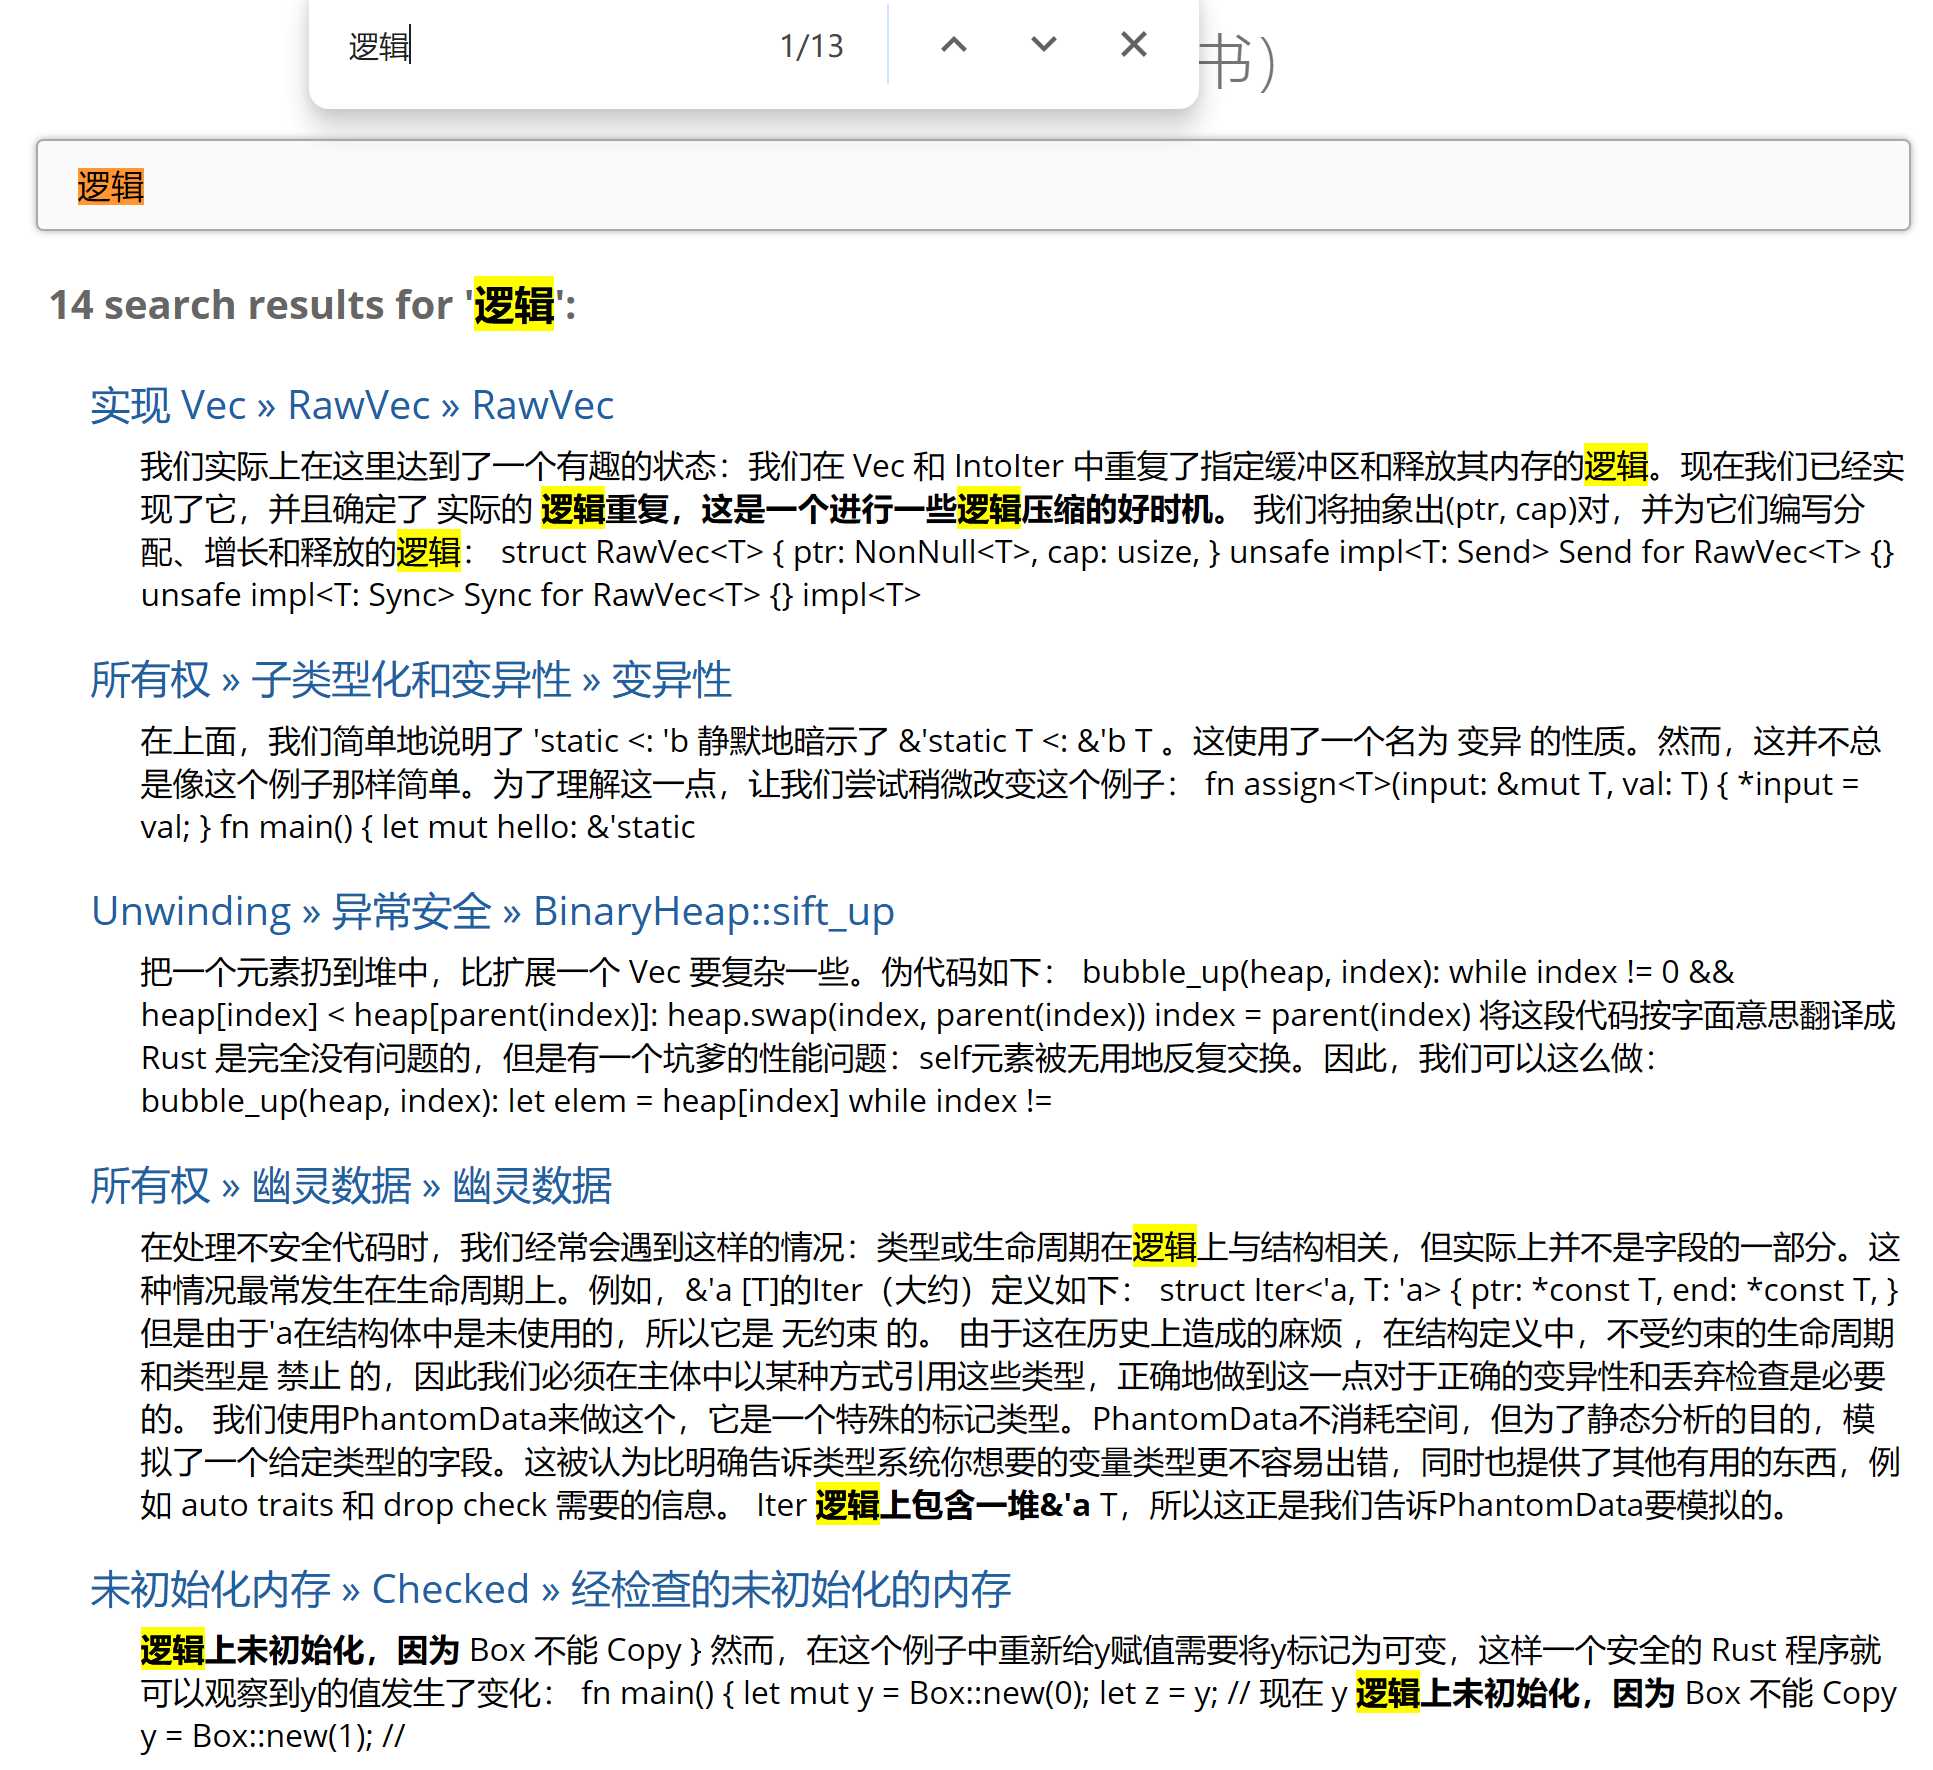This screenshot has width=1933, height=1770.
Task: Open result 所有权 » 子类型化和变异性 » 变异性
Action: tap(411, 680)
